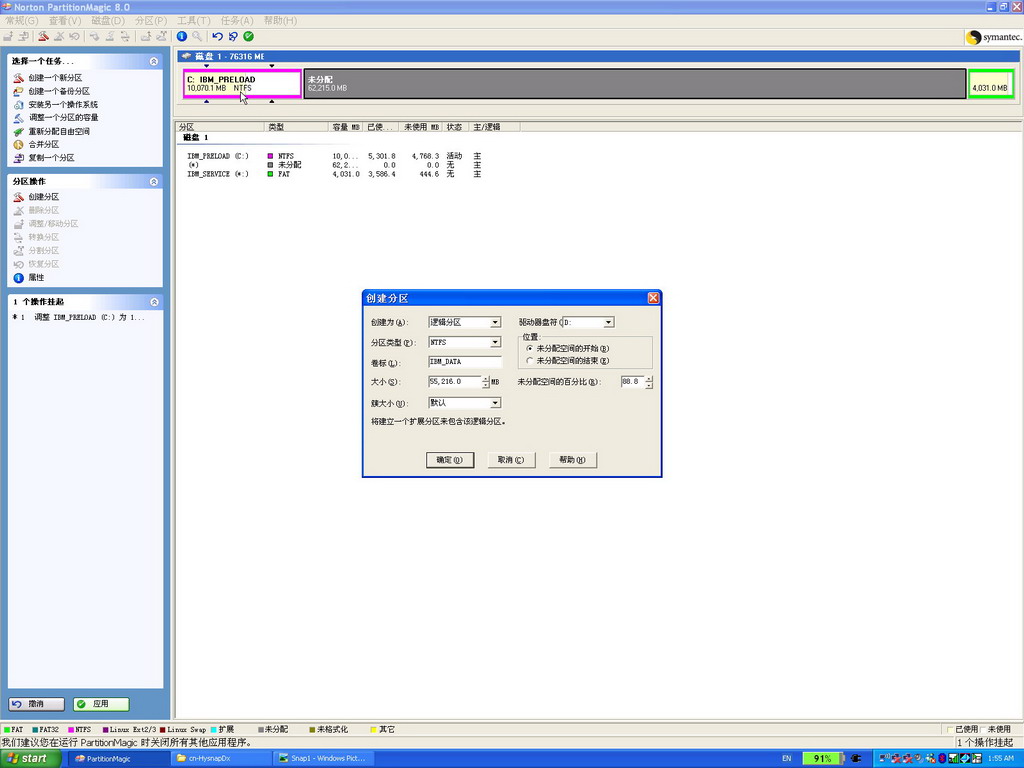Collapse the 分区操作 panel
This screenshot has width=1024, height=768.
click(x=154, y=182)
